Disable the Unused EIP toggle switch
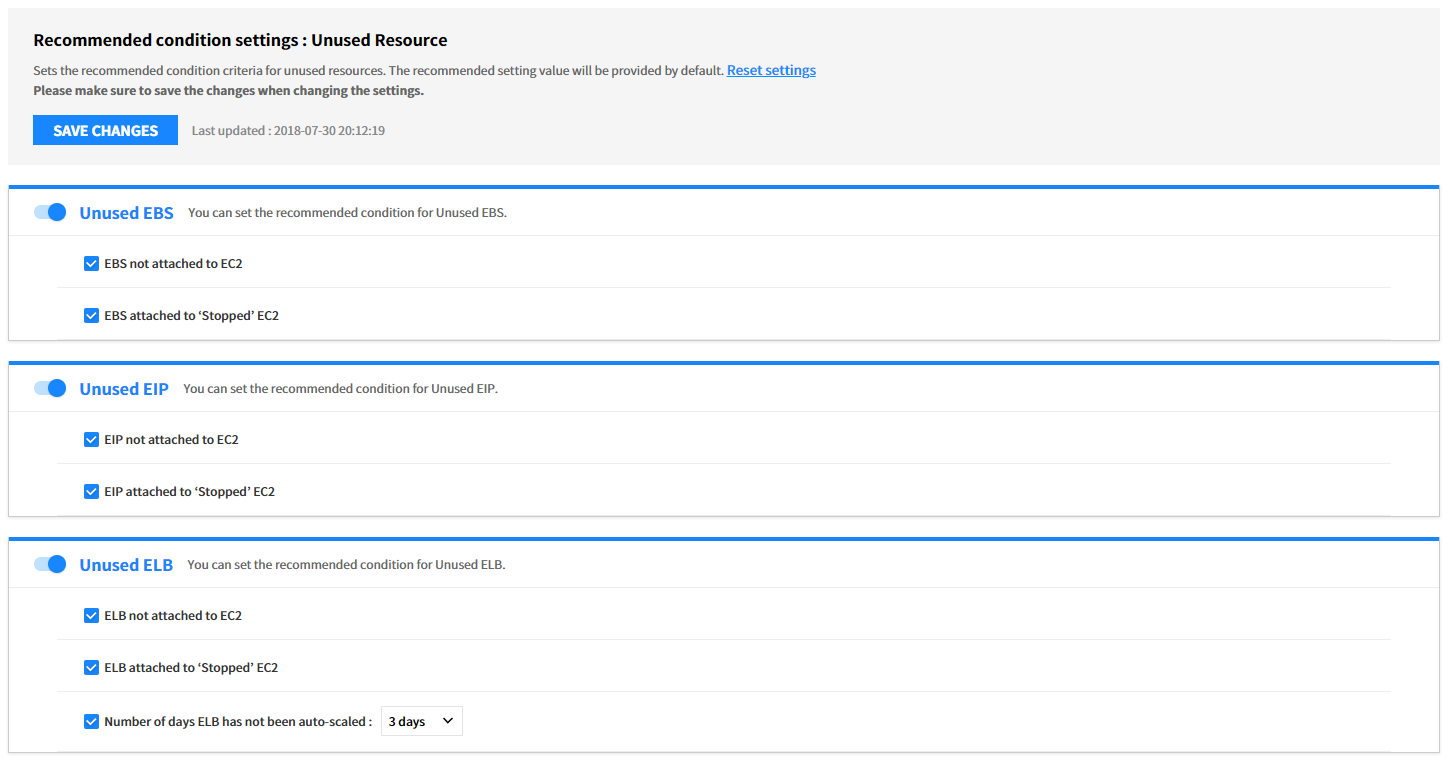The height and width of the screenshot is (761, 1449). [x=50, y=388]
